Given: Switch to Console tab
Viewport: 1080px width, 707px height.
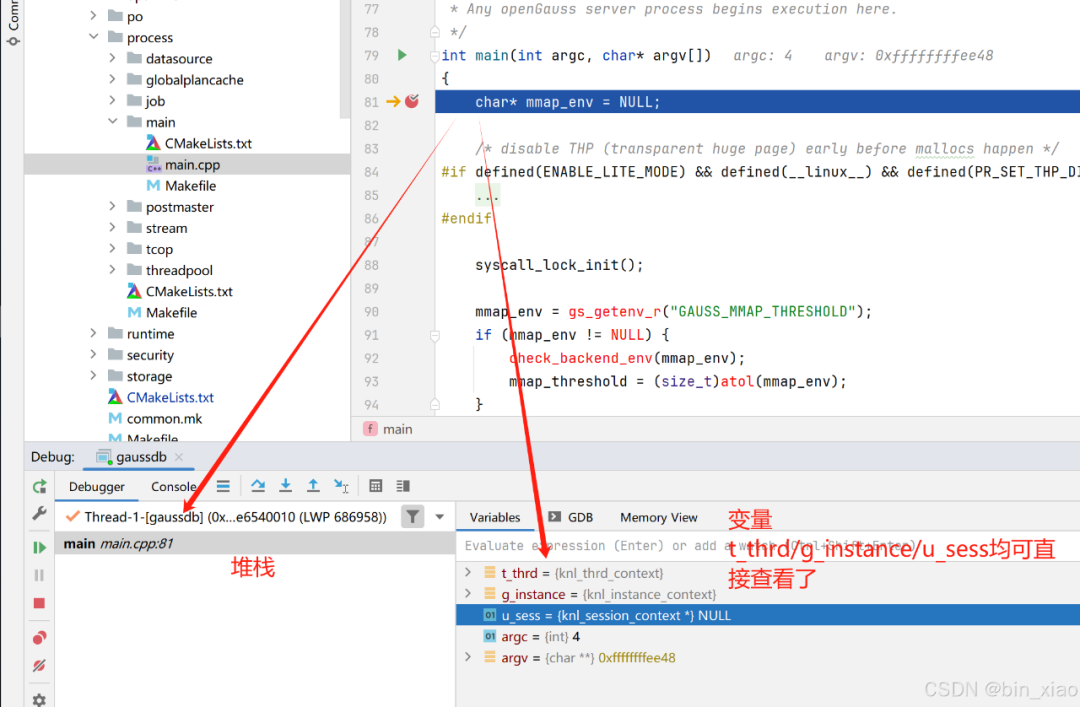Looking at the screenshot, I should pyautogui.click(x=174, y=486).
